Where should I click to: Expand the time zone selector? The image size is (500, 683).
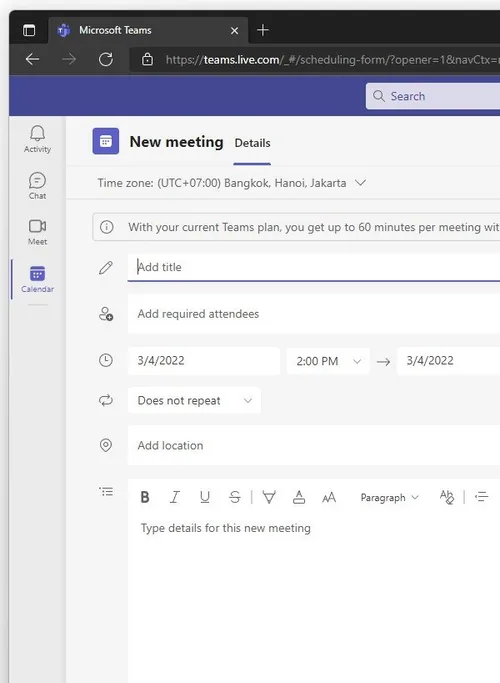pyautogui.click(x=361, y=183)
